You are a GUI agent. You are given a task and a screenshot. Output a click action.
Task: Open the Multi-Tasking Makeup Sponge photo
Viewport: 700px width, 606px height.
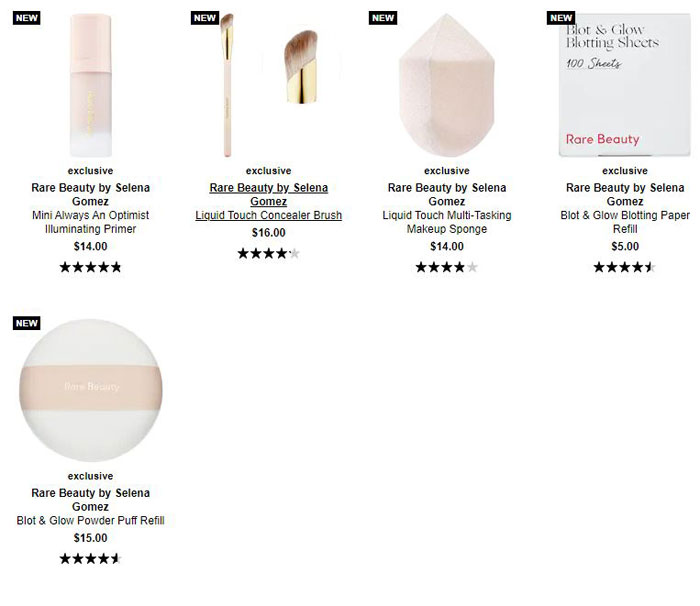446,85
